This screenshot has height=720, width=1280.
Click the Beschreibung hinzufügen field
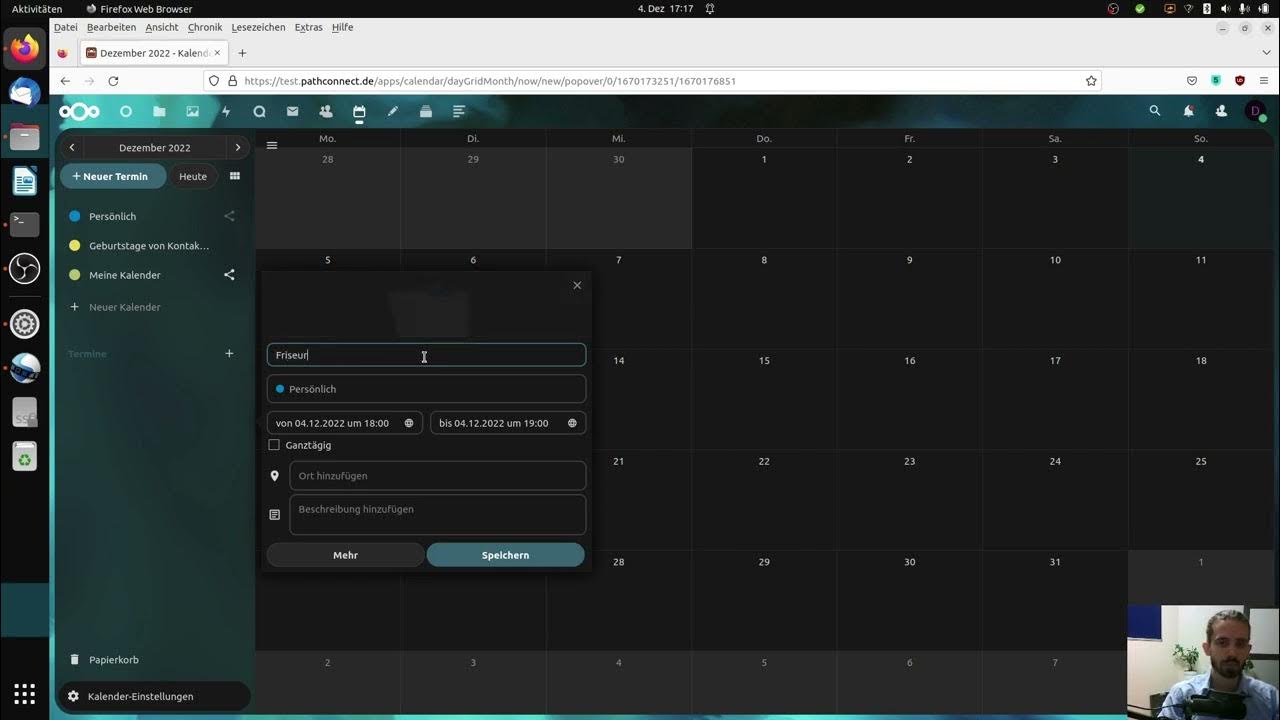(x=438, y=515)
